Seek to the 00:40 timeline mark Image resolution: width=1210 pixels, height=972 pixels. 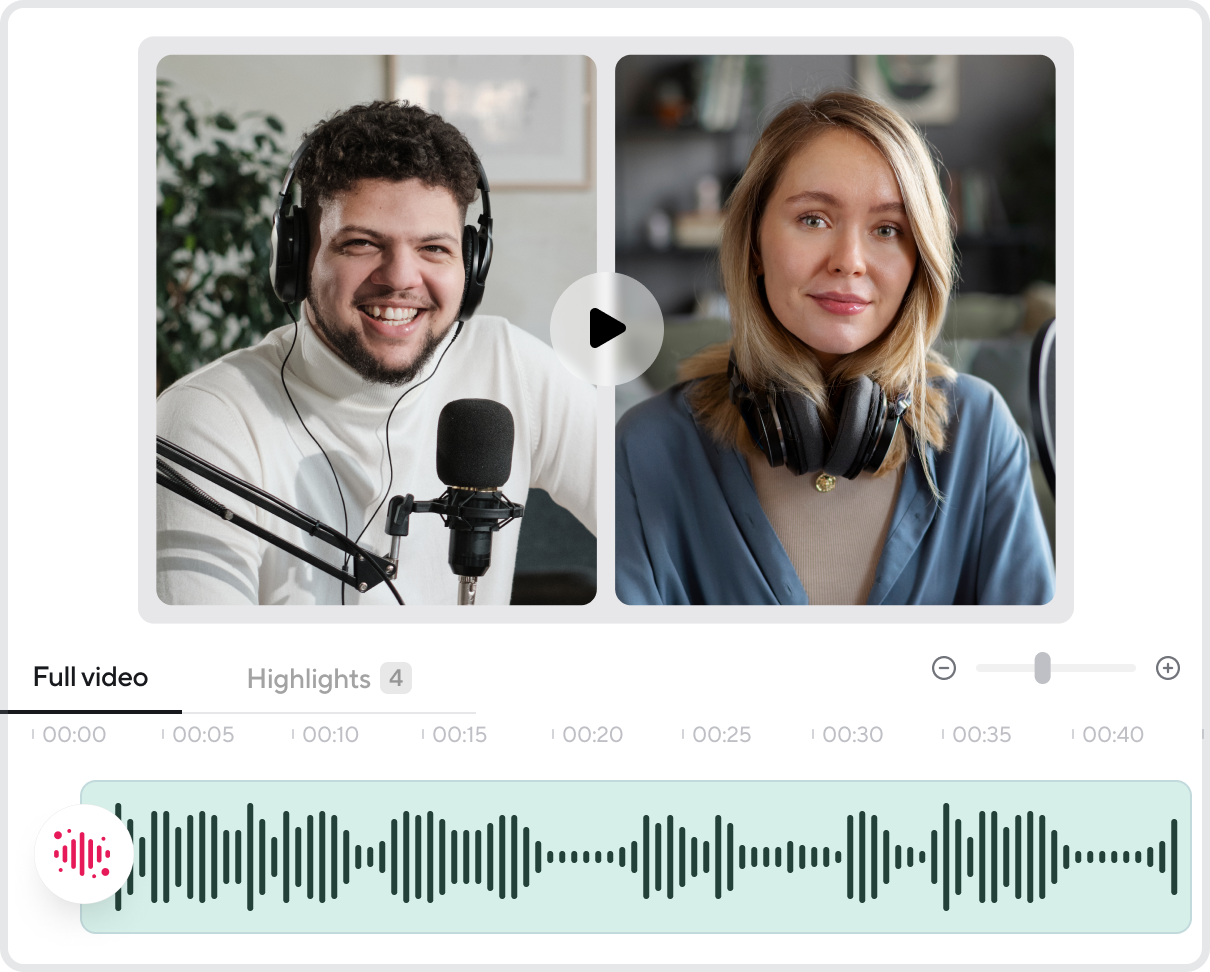coord(1113,735)
